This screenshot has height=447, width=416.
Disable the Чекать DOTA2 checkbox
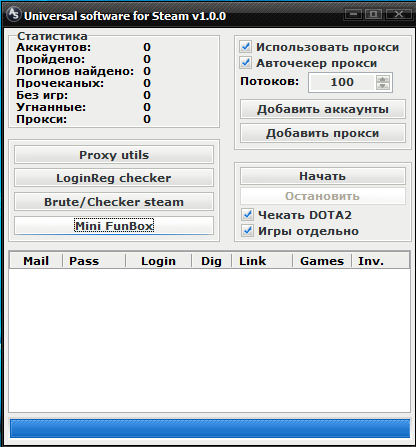point(247,215)
